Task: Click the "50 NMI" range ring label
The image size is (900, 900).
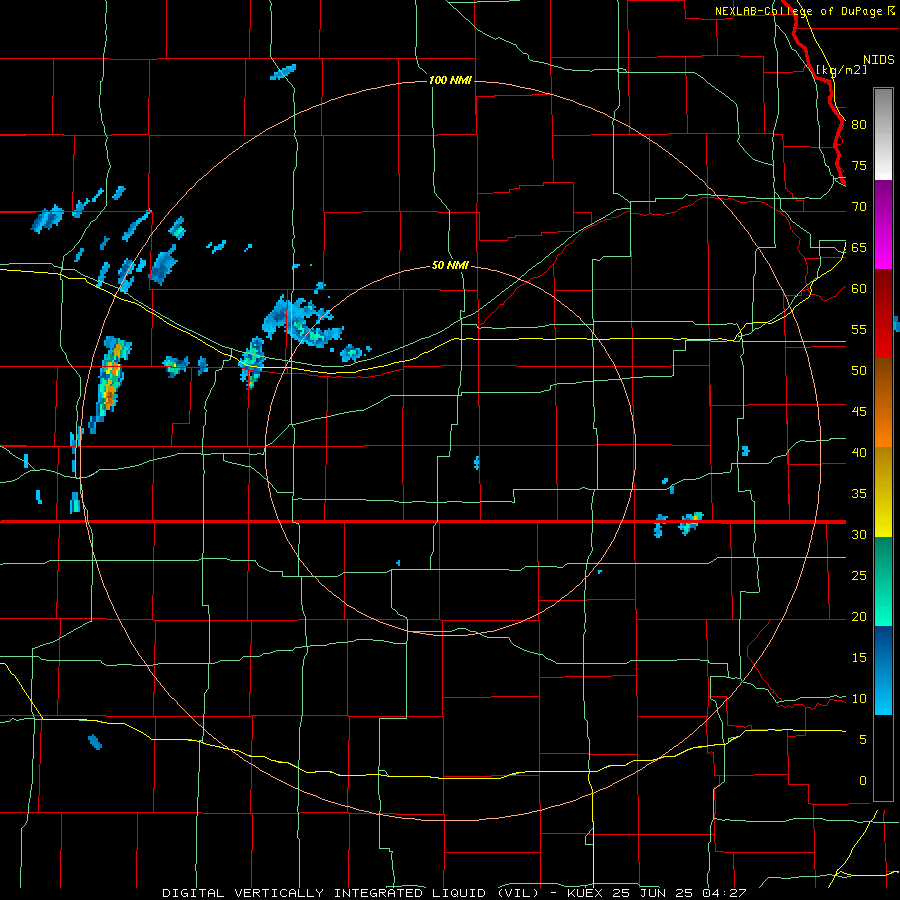Action: coord(450,265)
